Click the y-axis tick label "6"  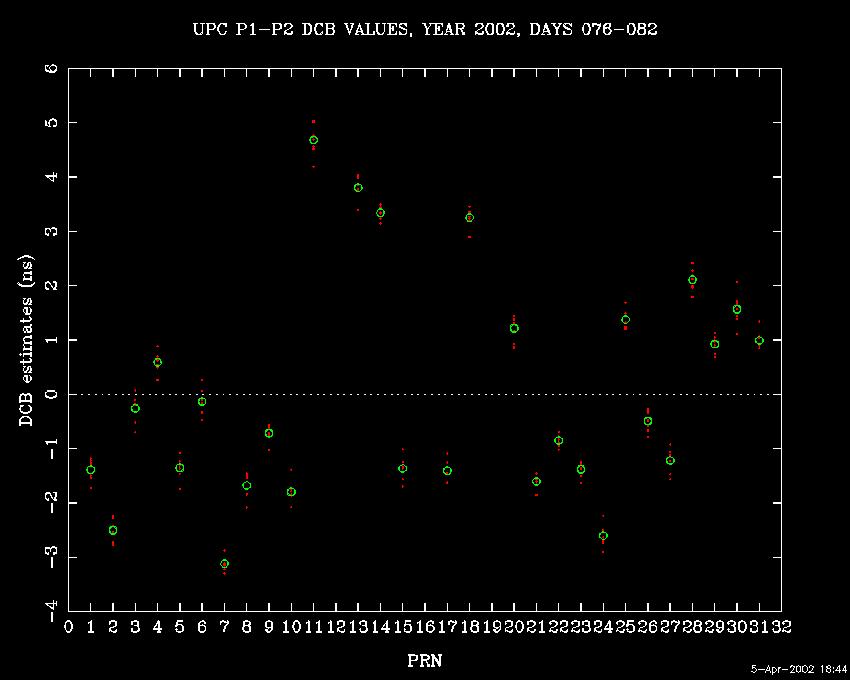(x=51, y=69)
